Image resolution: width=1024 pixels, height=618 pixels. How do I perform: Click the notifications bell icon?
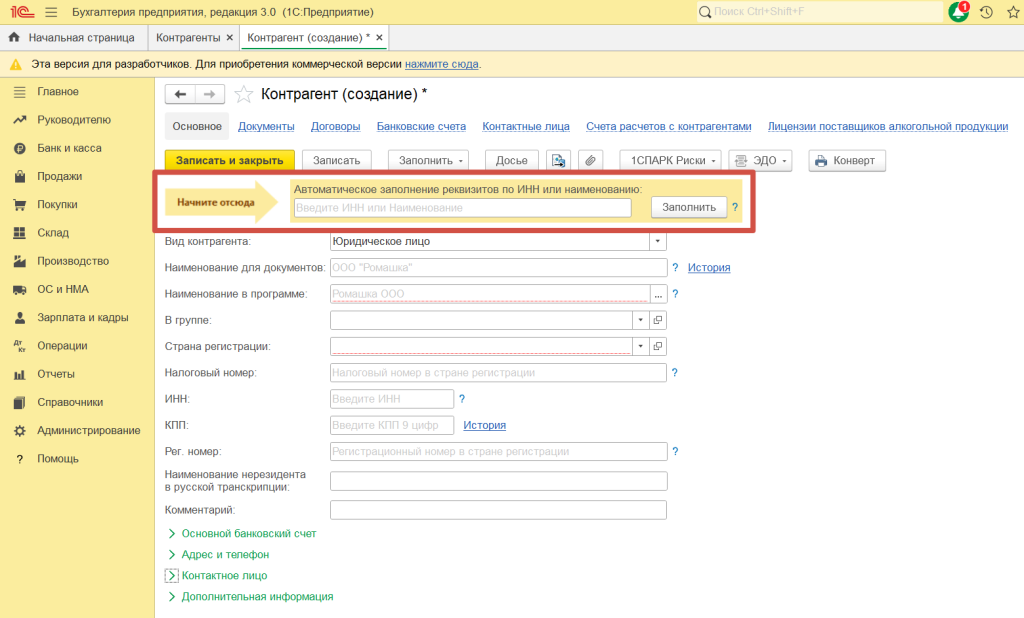pos(958,12)
